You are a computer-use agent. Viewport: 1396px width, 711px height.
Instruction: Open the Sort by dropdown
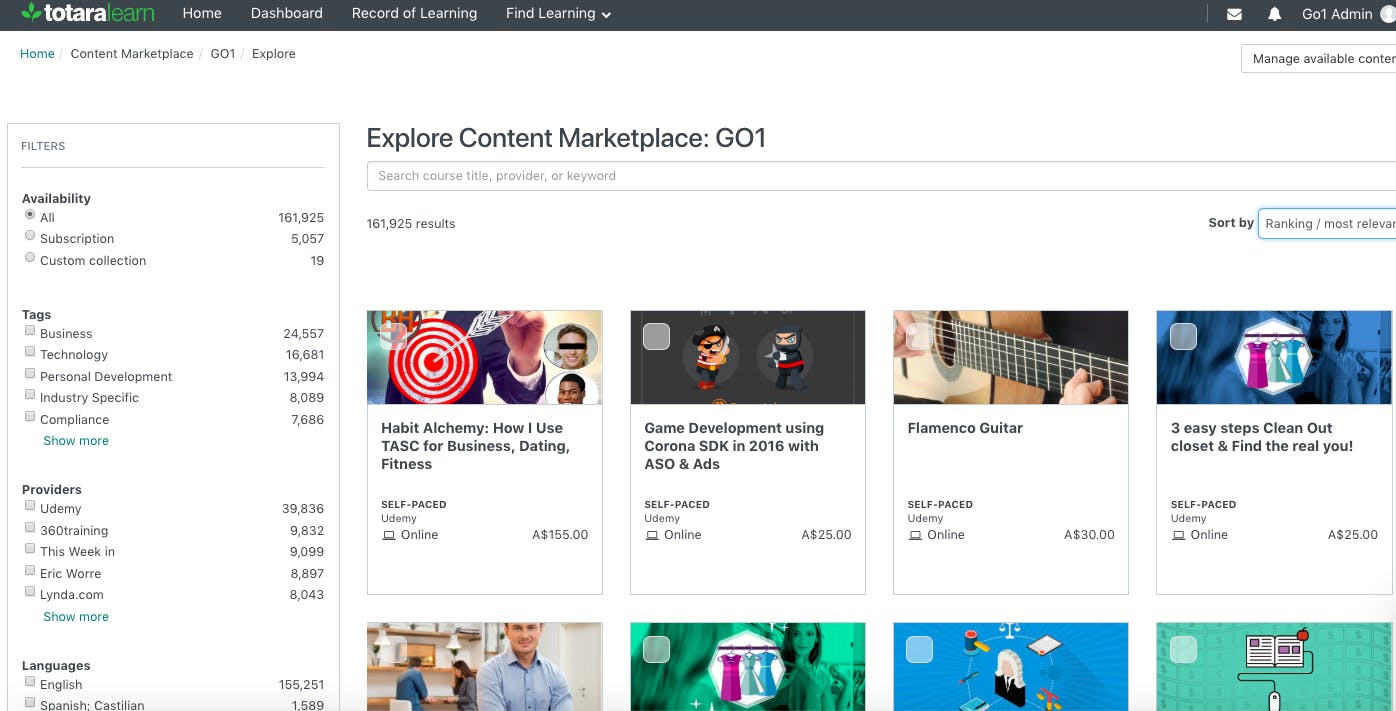coord(1327,223)
